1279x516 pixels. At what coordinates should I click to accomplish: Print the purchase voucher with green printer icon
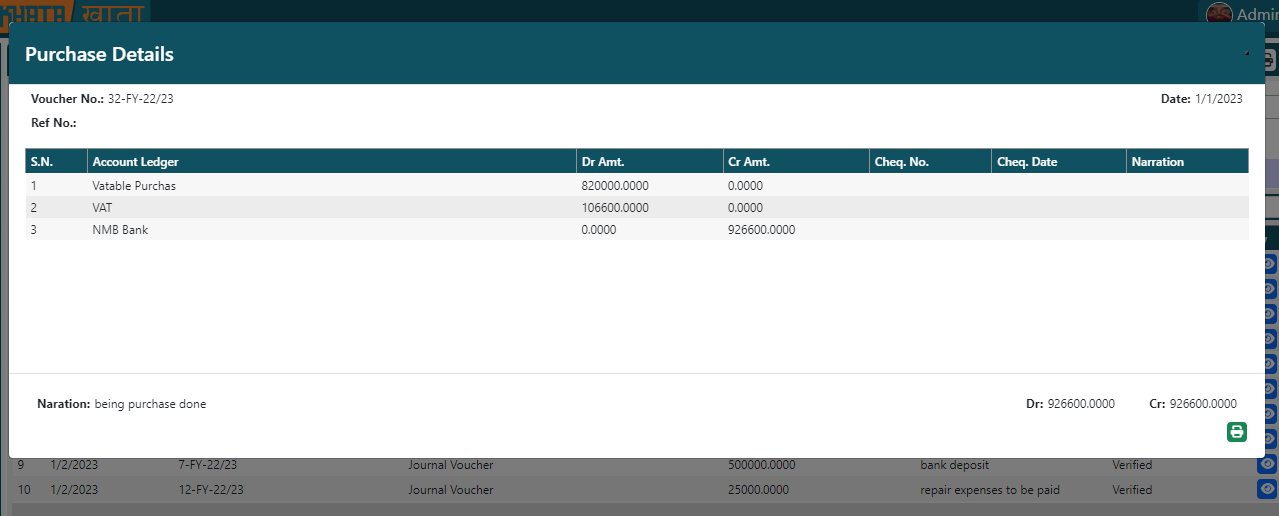(1237, 432)
